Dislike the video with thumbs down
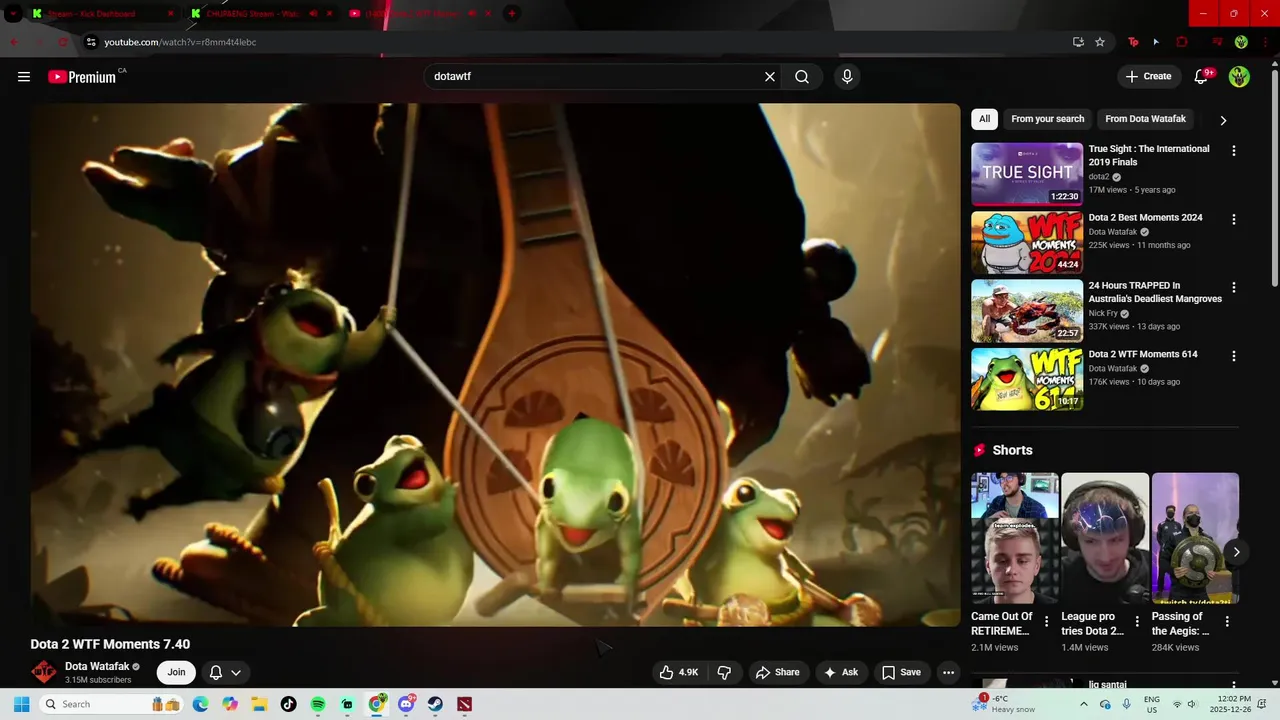 [x=725, y=672]
